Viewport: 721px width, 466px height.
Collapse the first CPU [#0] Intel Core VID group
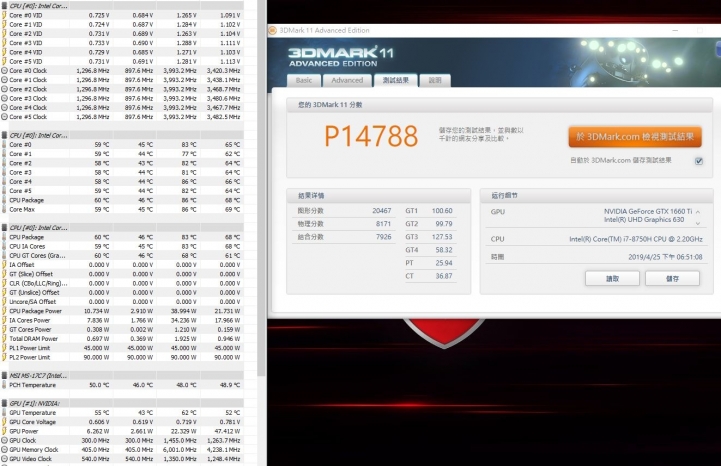(x=4, y=6)
